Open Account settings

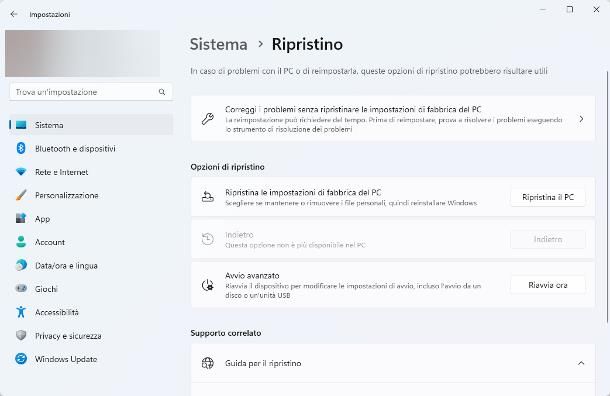91,242
